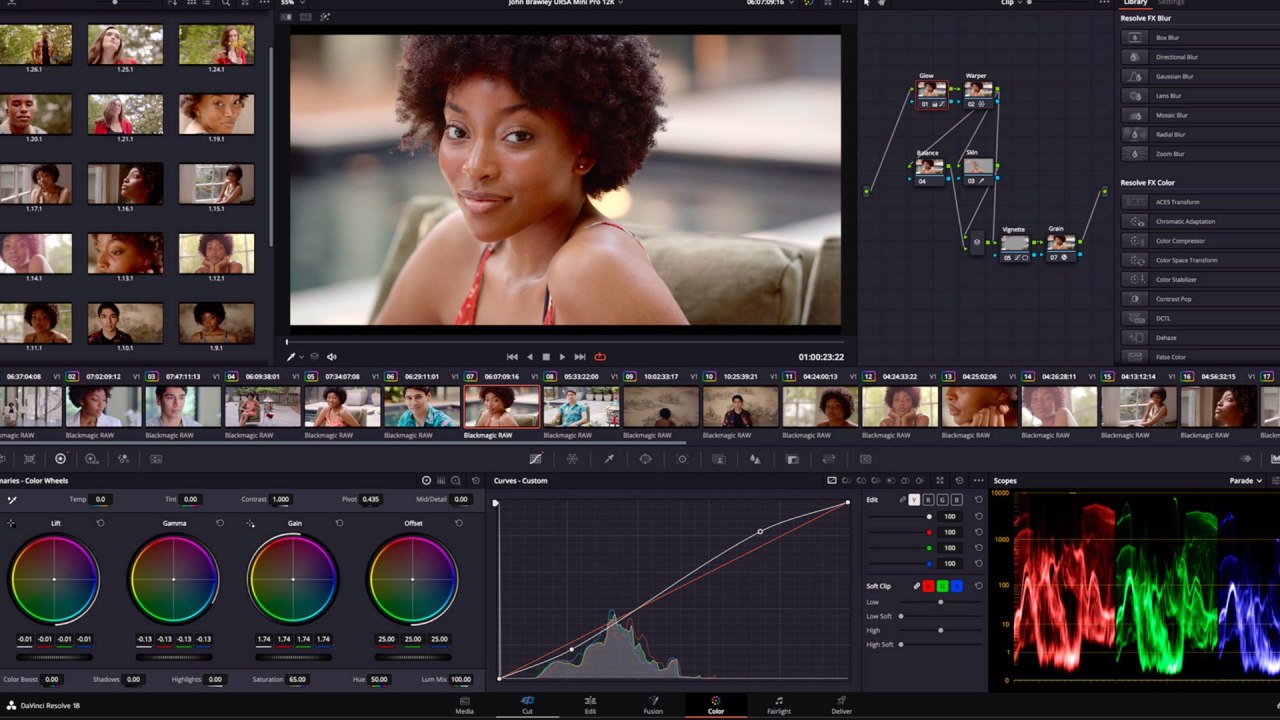This screenshot has height=720, width=1280.
Task: Open the Motion Effects palette icon
Action: [x=155, y=459]
